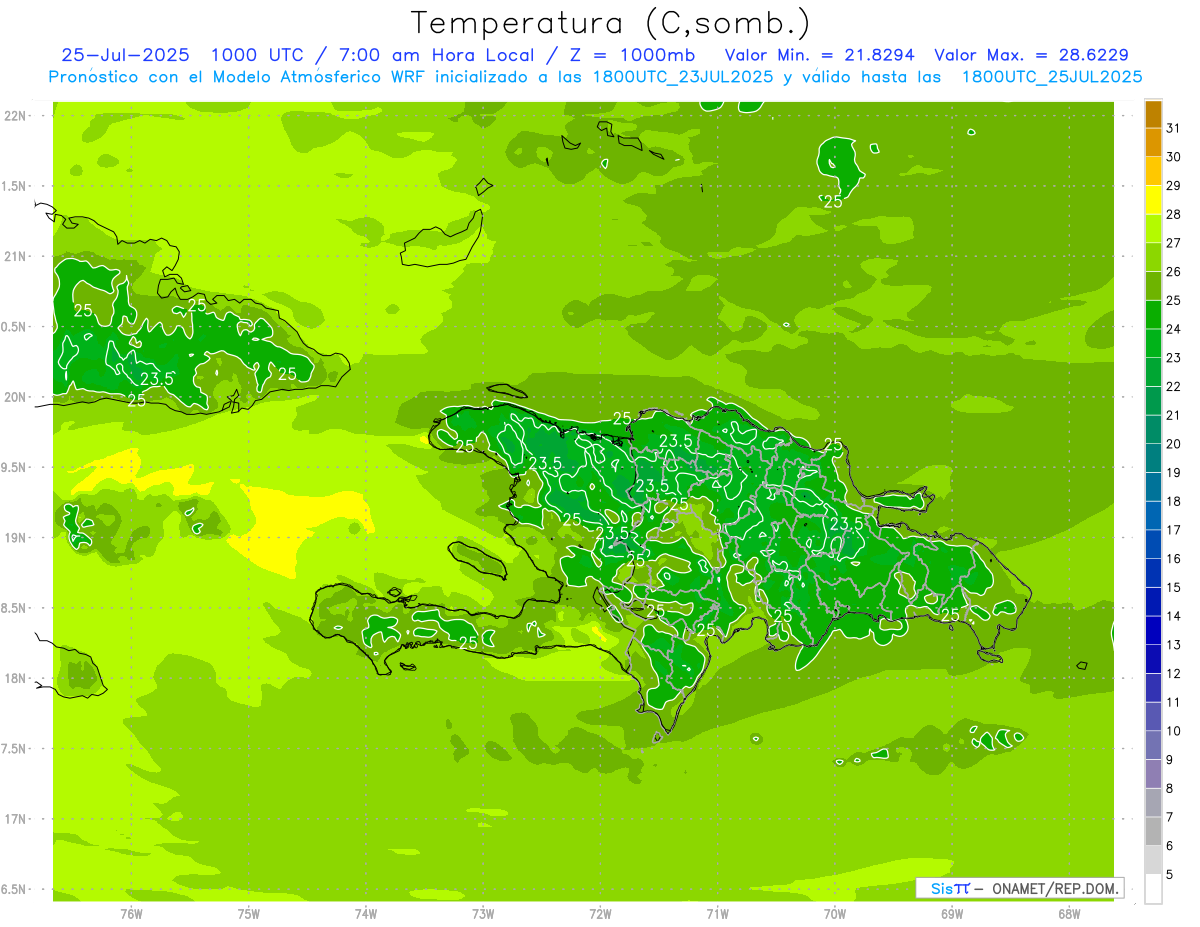Click legend value "15"
The height and width of the screenshot is (927, 1200).
(1173, 588)
